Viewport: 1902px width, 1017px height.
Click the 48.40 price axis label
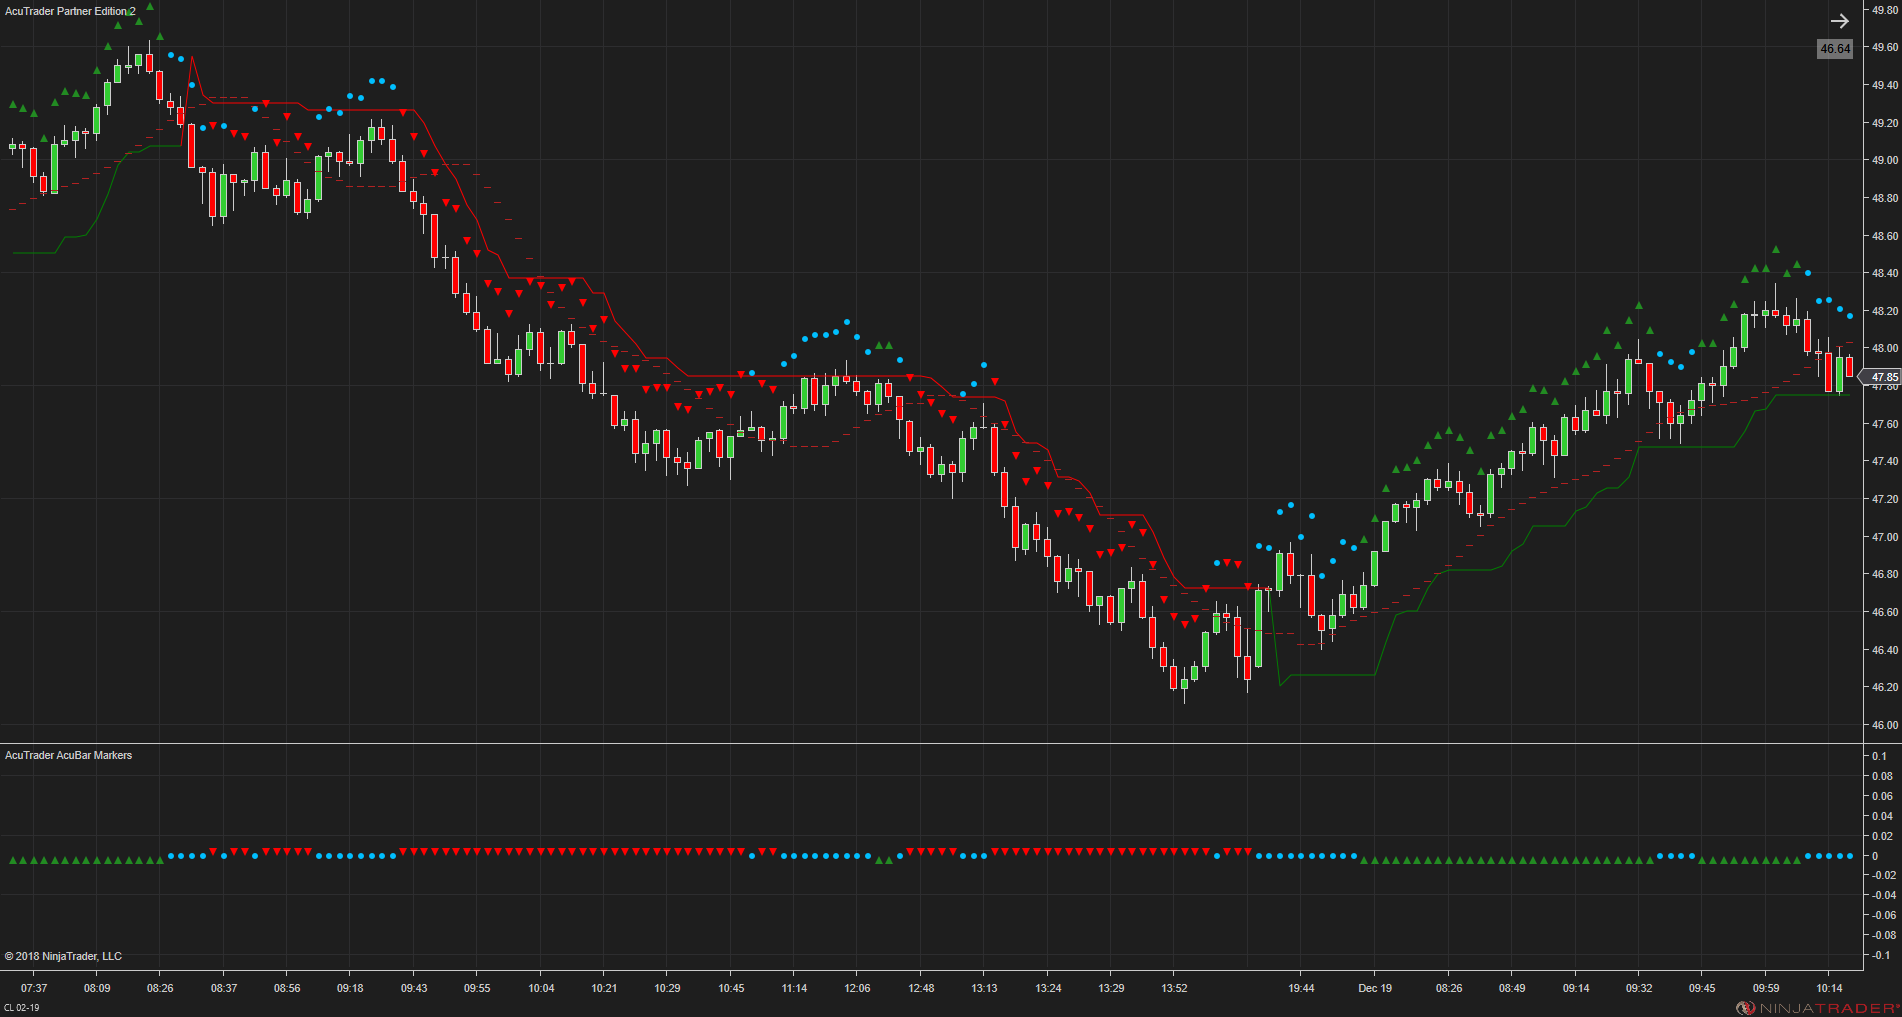(1885, 273)
